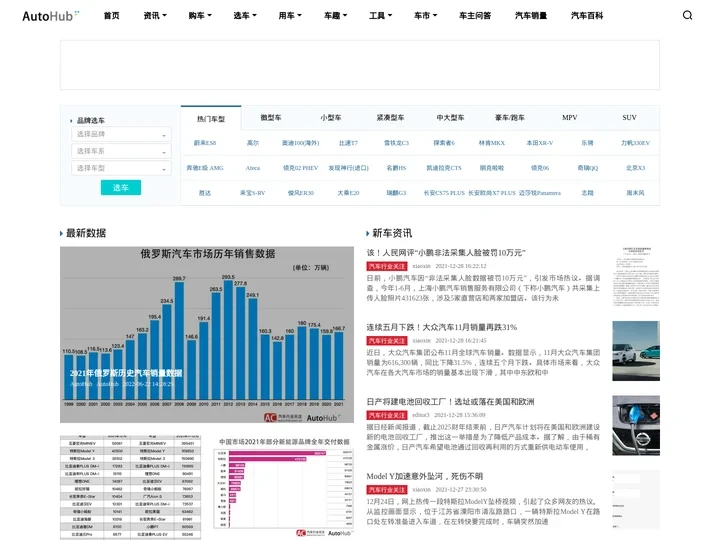The width and height of the screenshot is (720, 540).
Task: Open the 本田XR-V car link
Action: point(540,143)
